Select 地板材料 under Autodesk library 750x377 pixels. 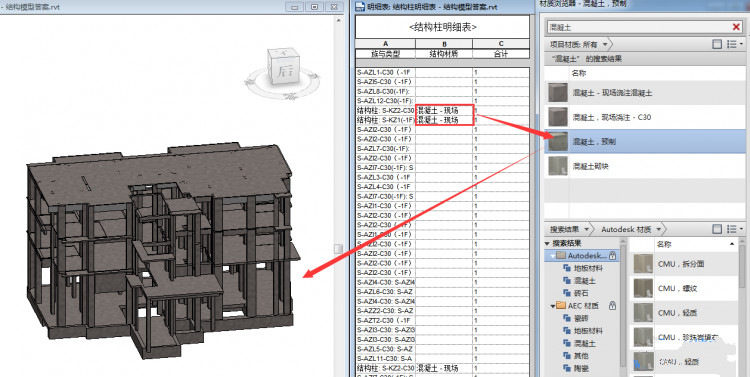[588, 268]
